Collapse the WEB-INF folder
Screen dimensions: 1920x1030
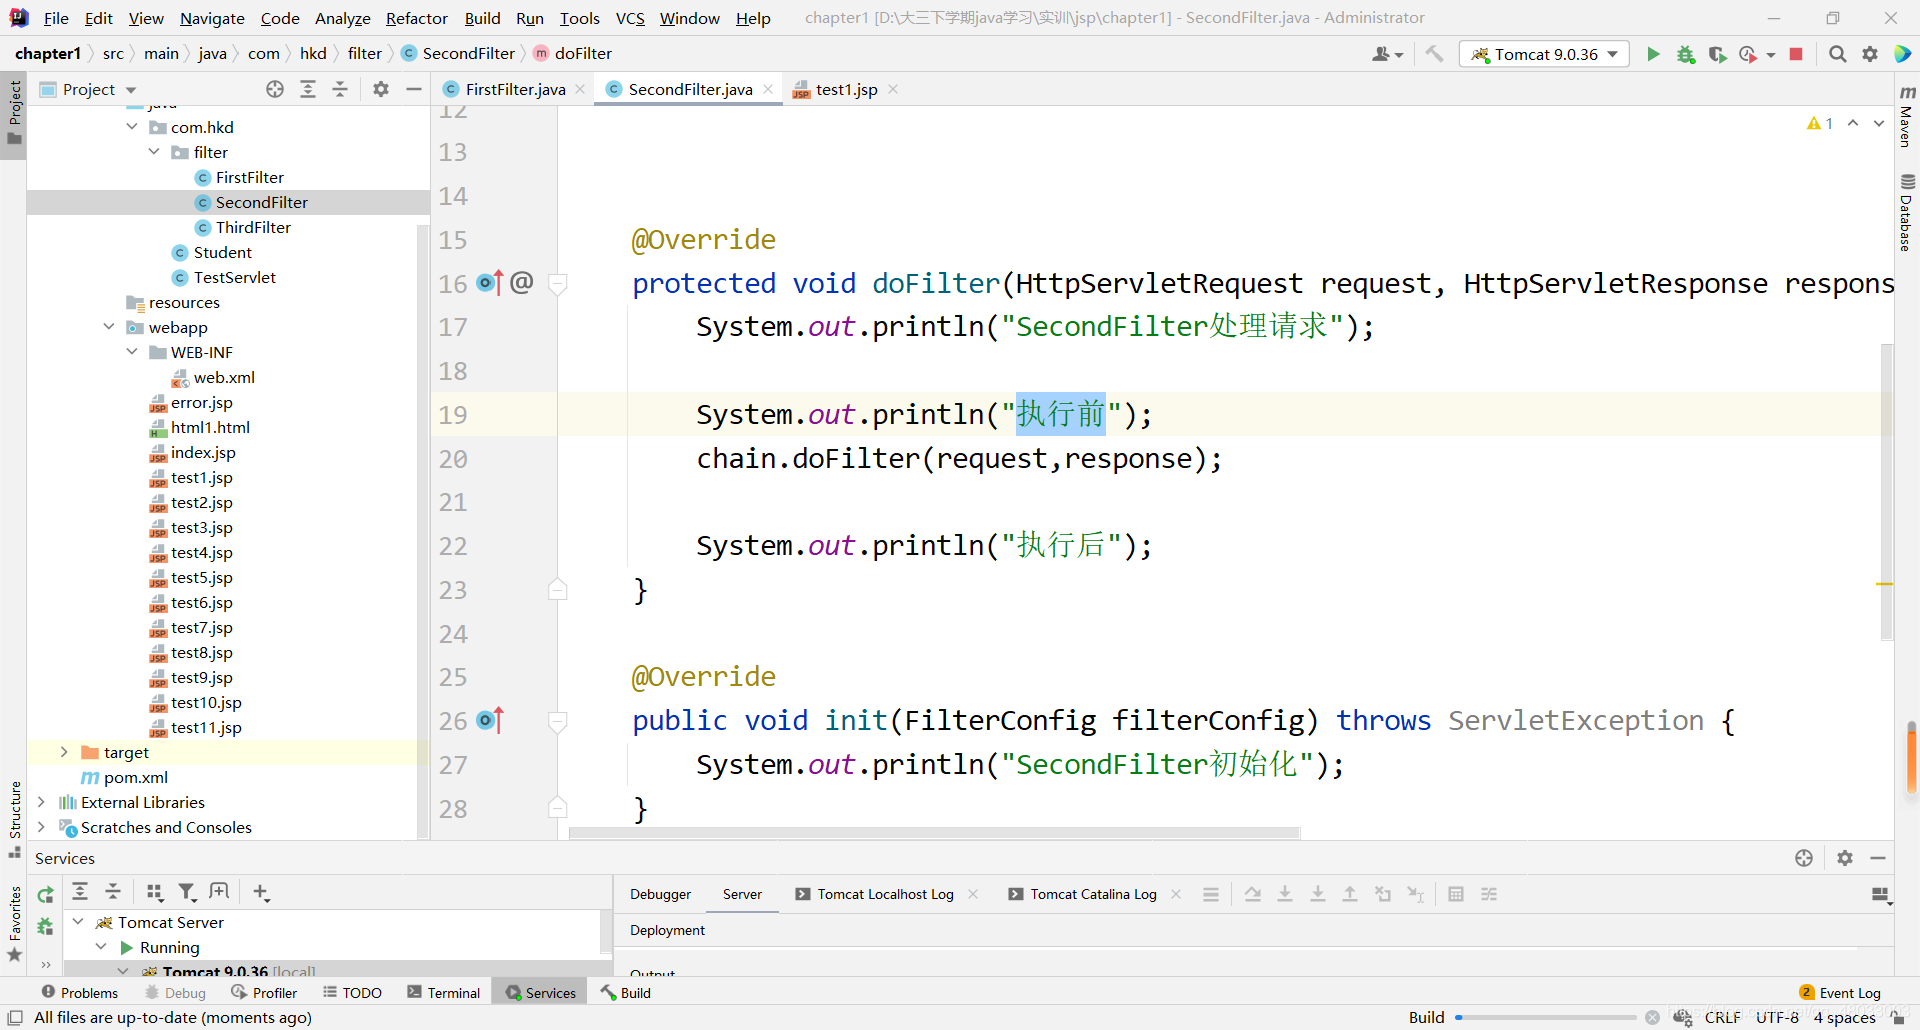(132, 352)
